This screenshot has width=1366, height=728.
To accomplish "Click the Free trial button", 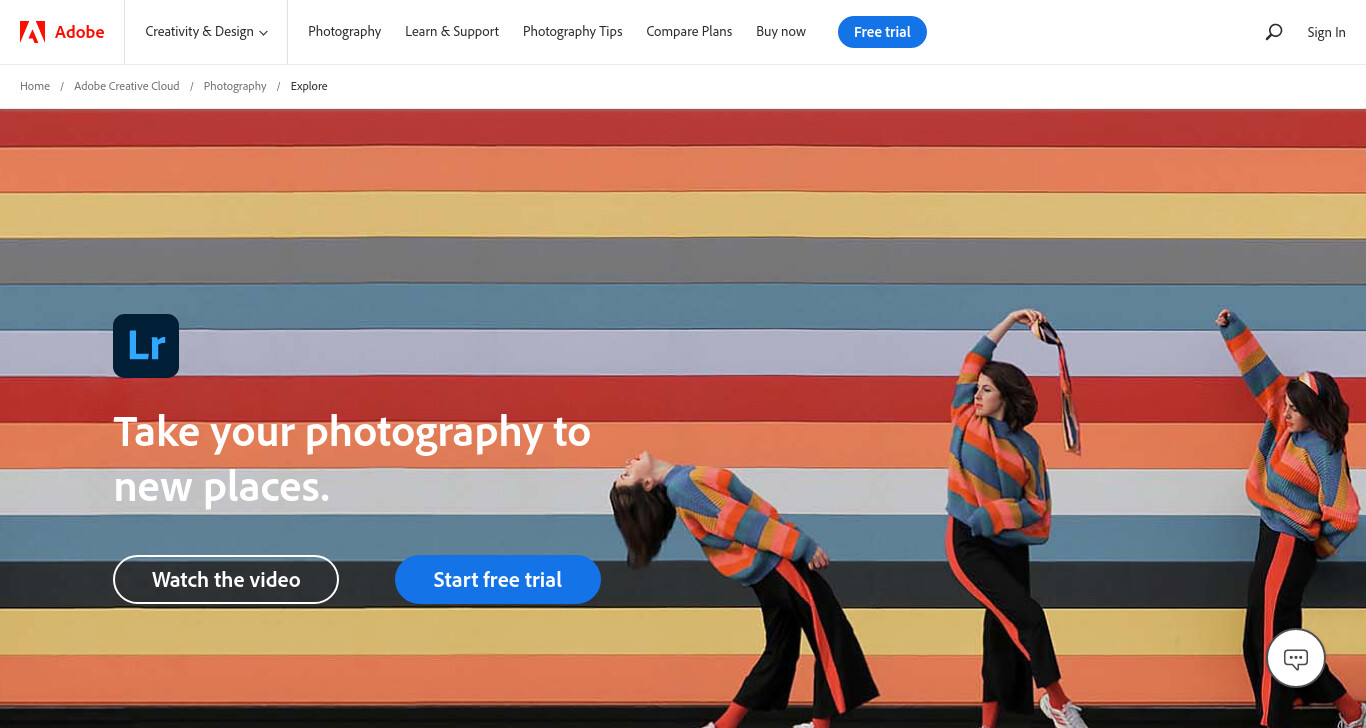I will click(882, 32).
